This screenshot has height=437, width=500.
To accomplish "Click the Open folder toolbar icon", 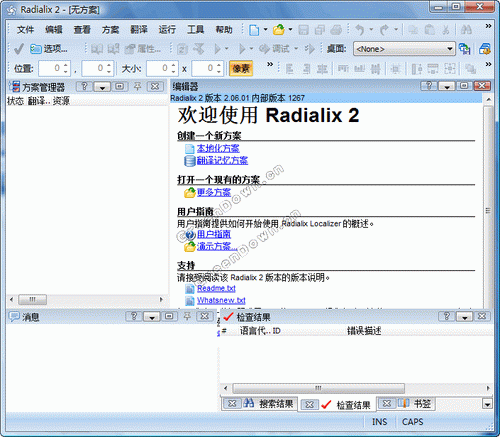I will [x=279, y=30].
